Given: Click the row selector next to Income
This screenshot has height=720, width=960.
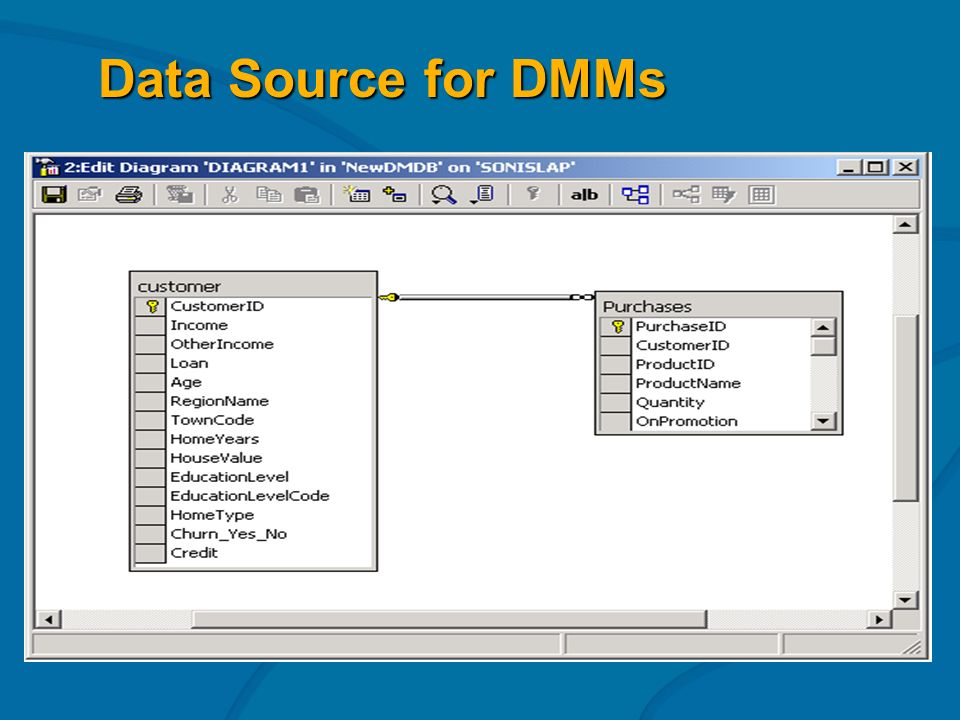Looking at the screenshot, I should point(150,325).
